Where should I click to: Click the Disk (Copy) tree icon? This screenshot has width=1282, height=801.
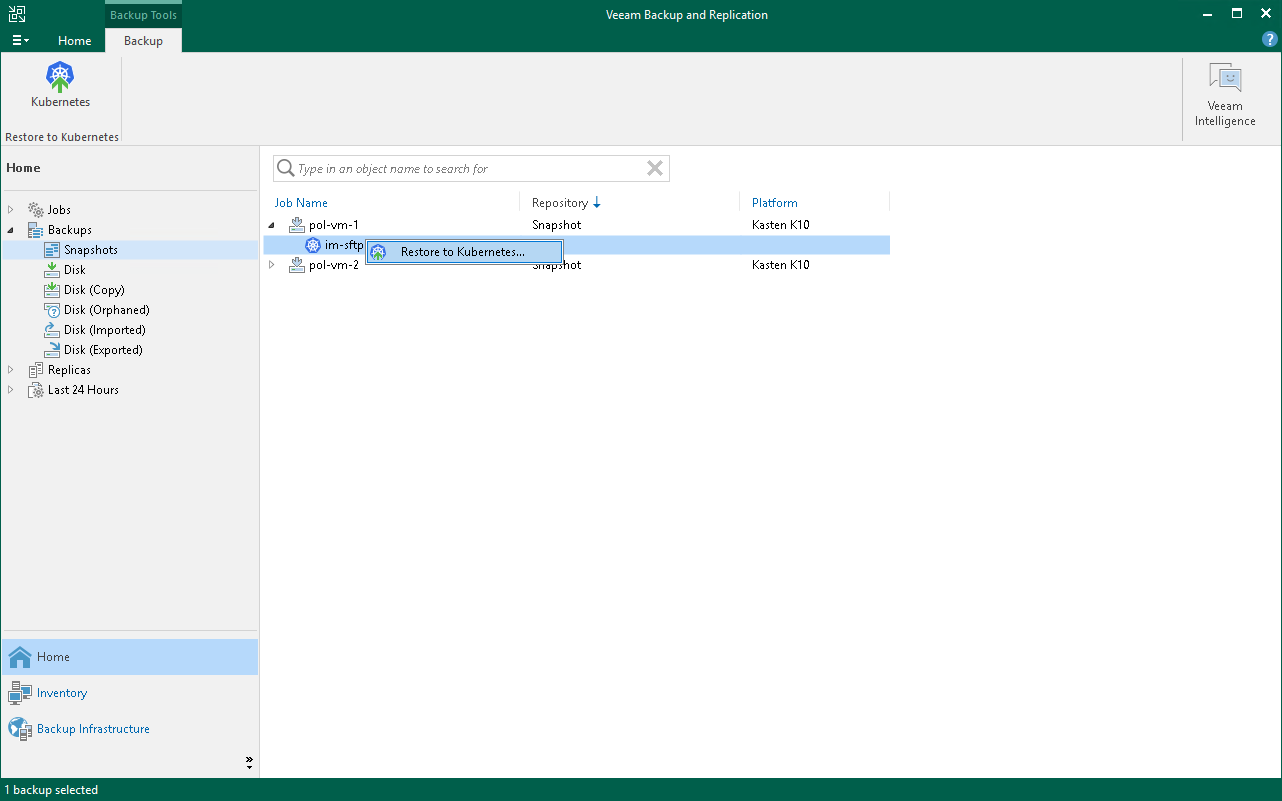52,290
